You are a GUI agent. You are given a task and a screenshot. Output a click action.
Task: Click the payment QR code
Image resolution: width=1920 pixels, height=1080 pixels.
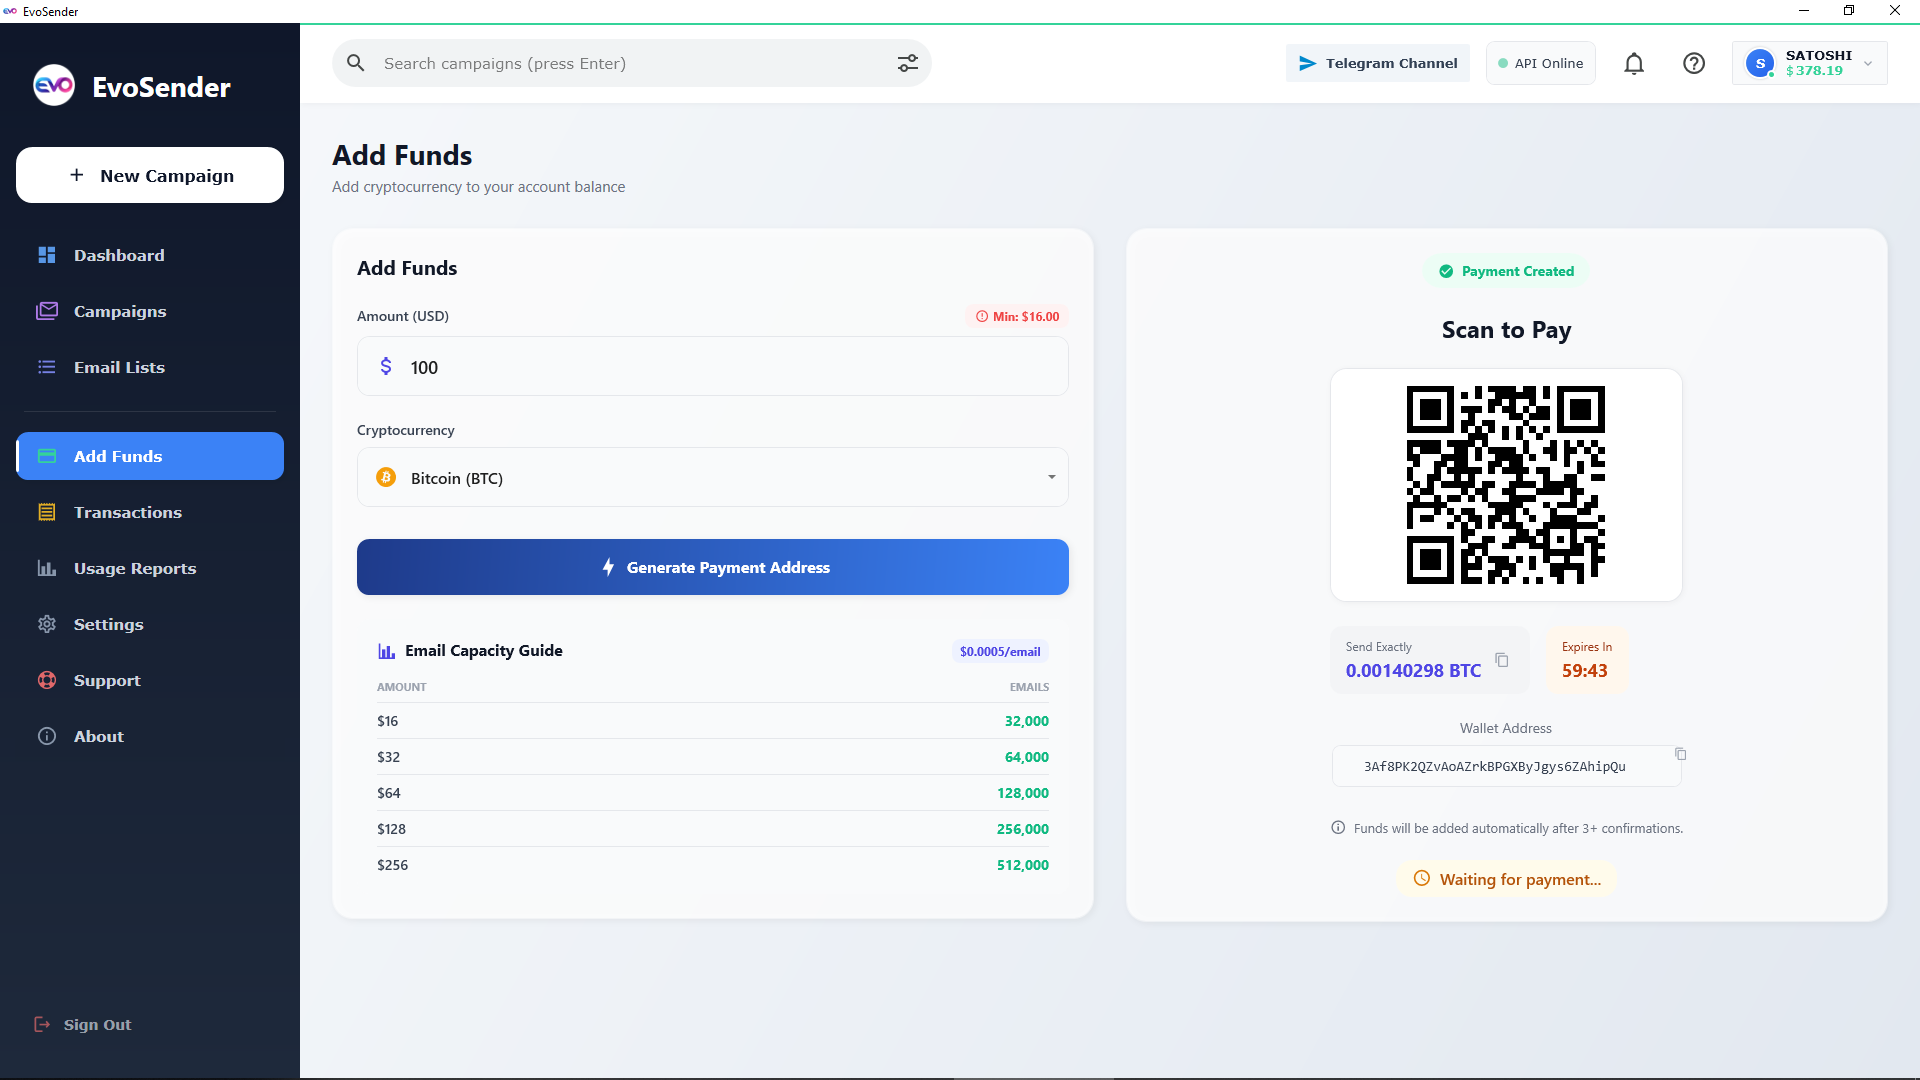[x=1505, y=485]
